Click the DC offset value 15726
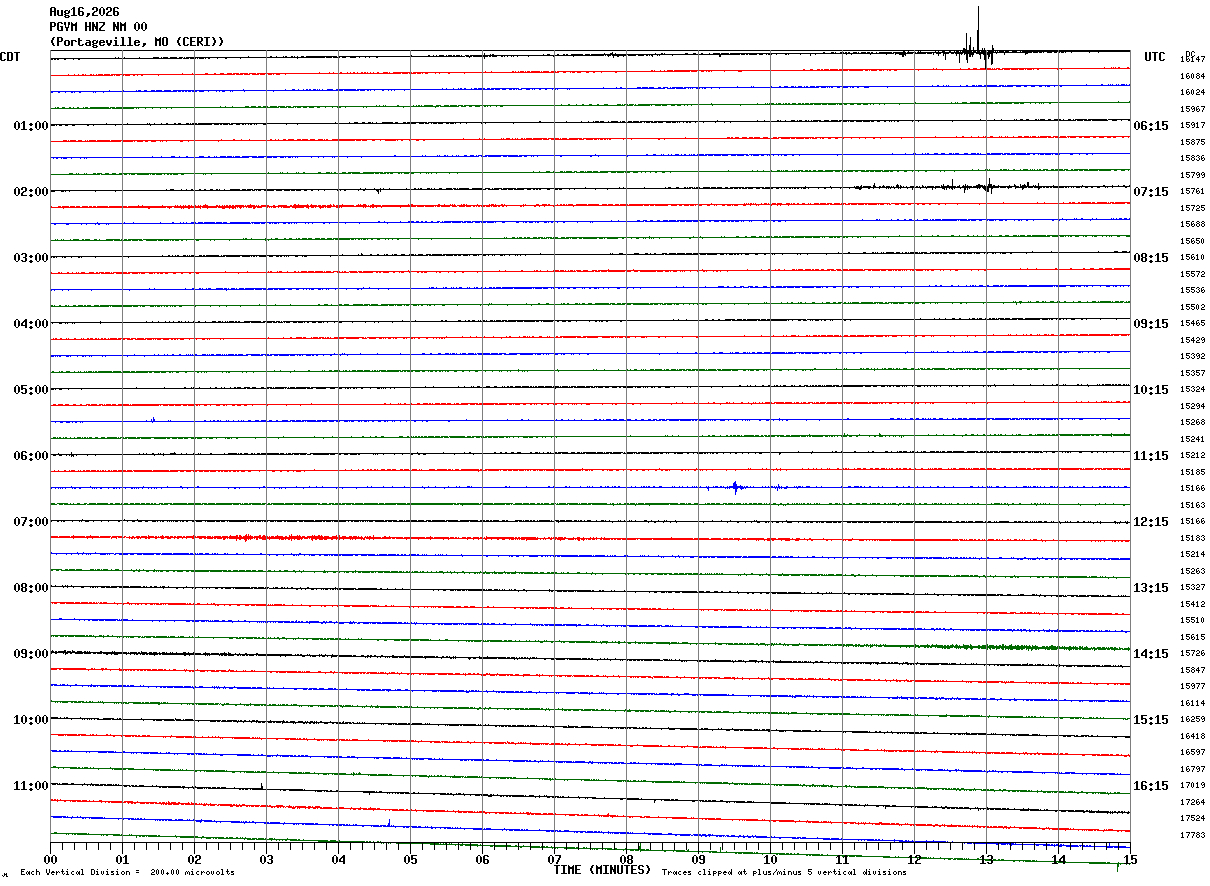The width and height of the screenshot is (1210, 886). [1192, 654]
